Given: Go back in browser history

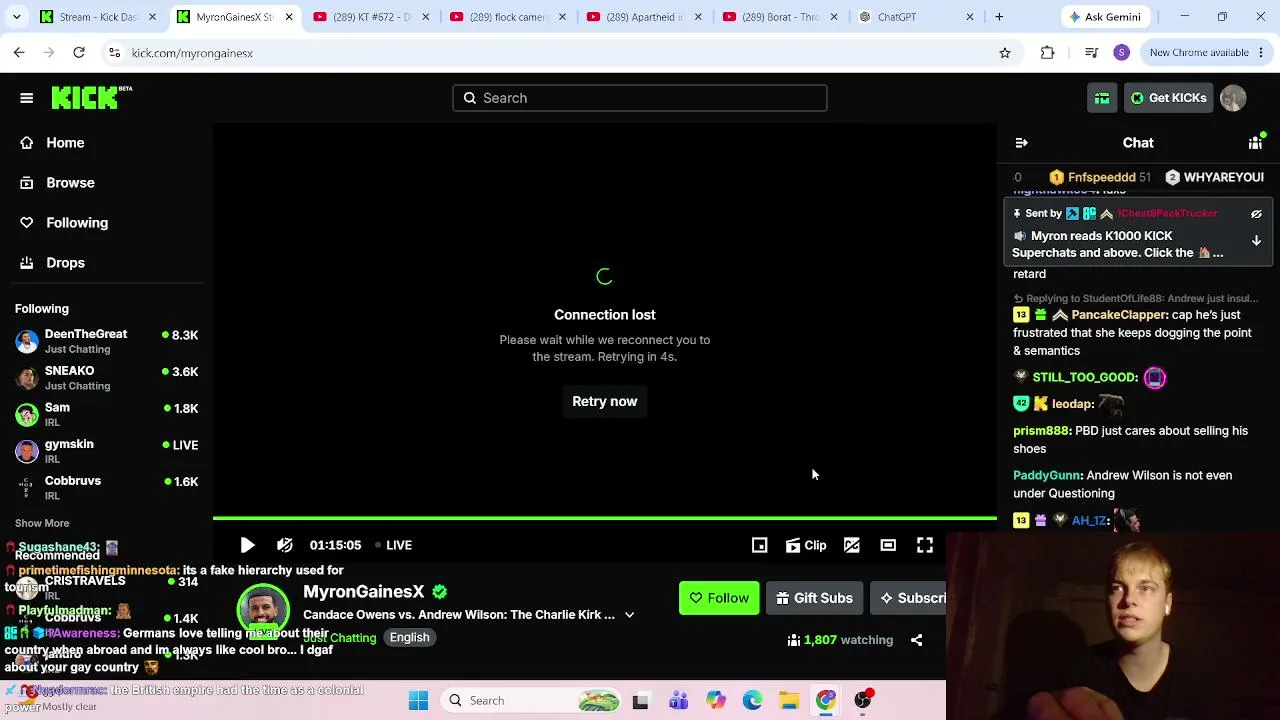Looking at the screenshot, I should [19, 53].
